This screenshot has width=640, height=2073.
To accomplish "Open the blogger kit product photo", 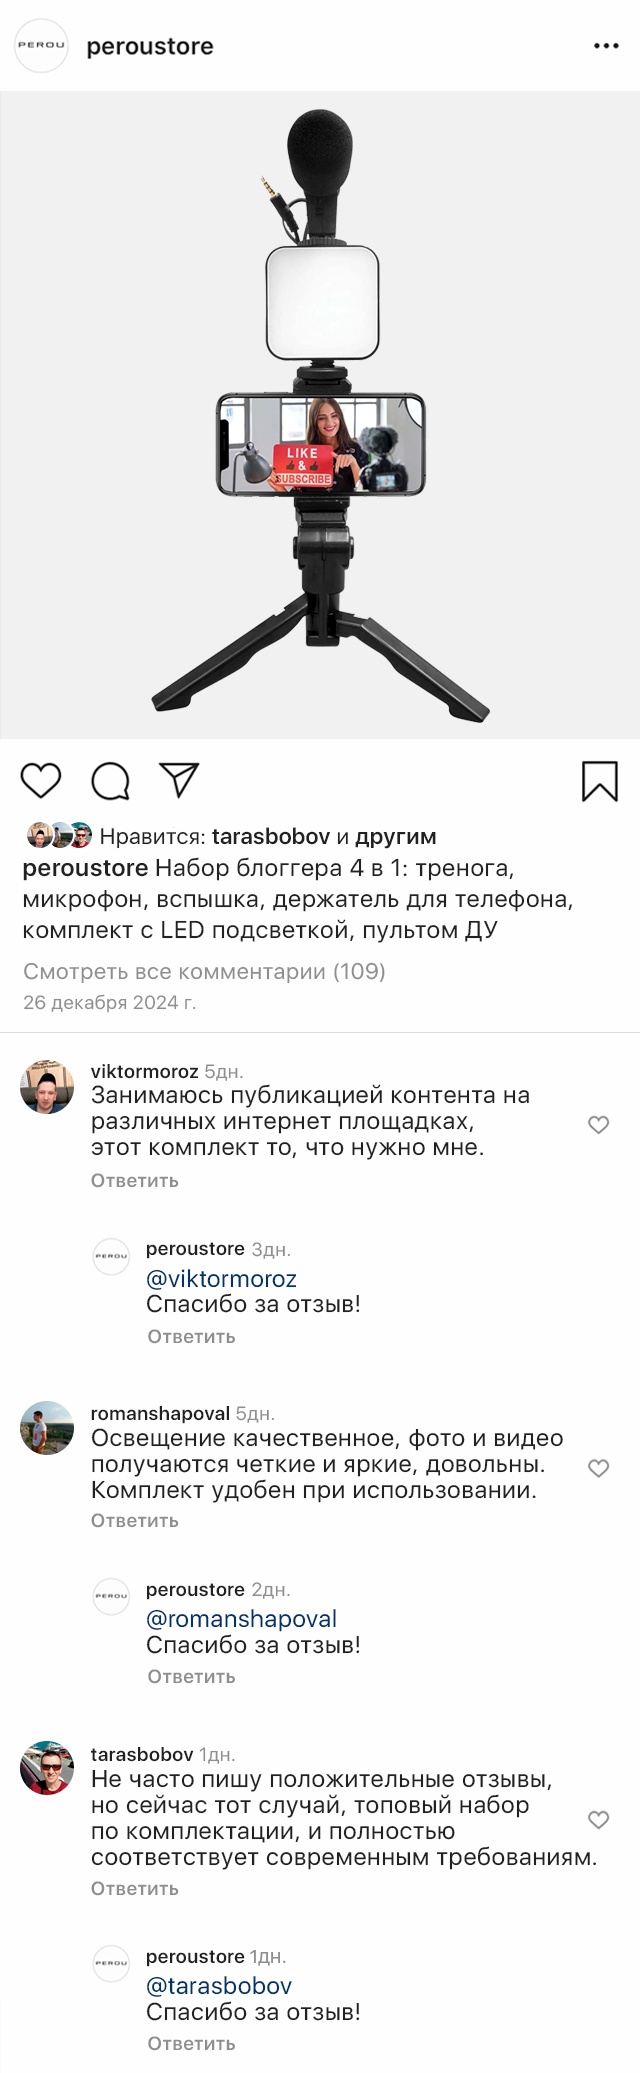I will tap(320, 415).
